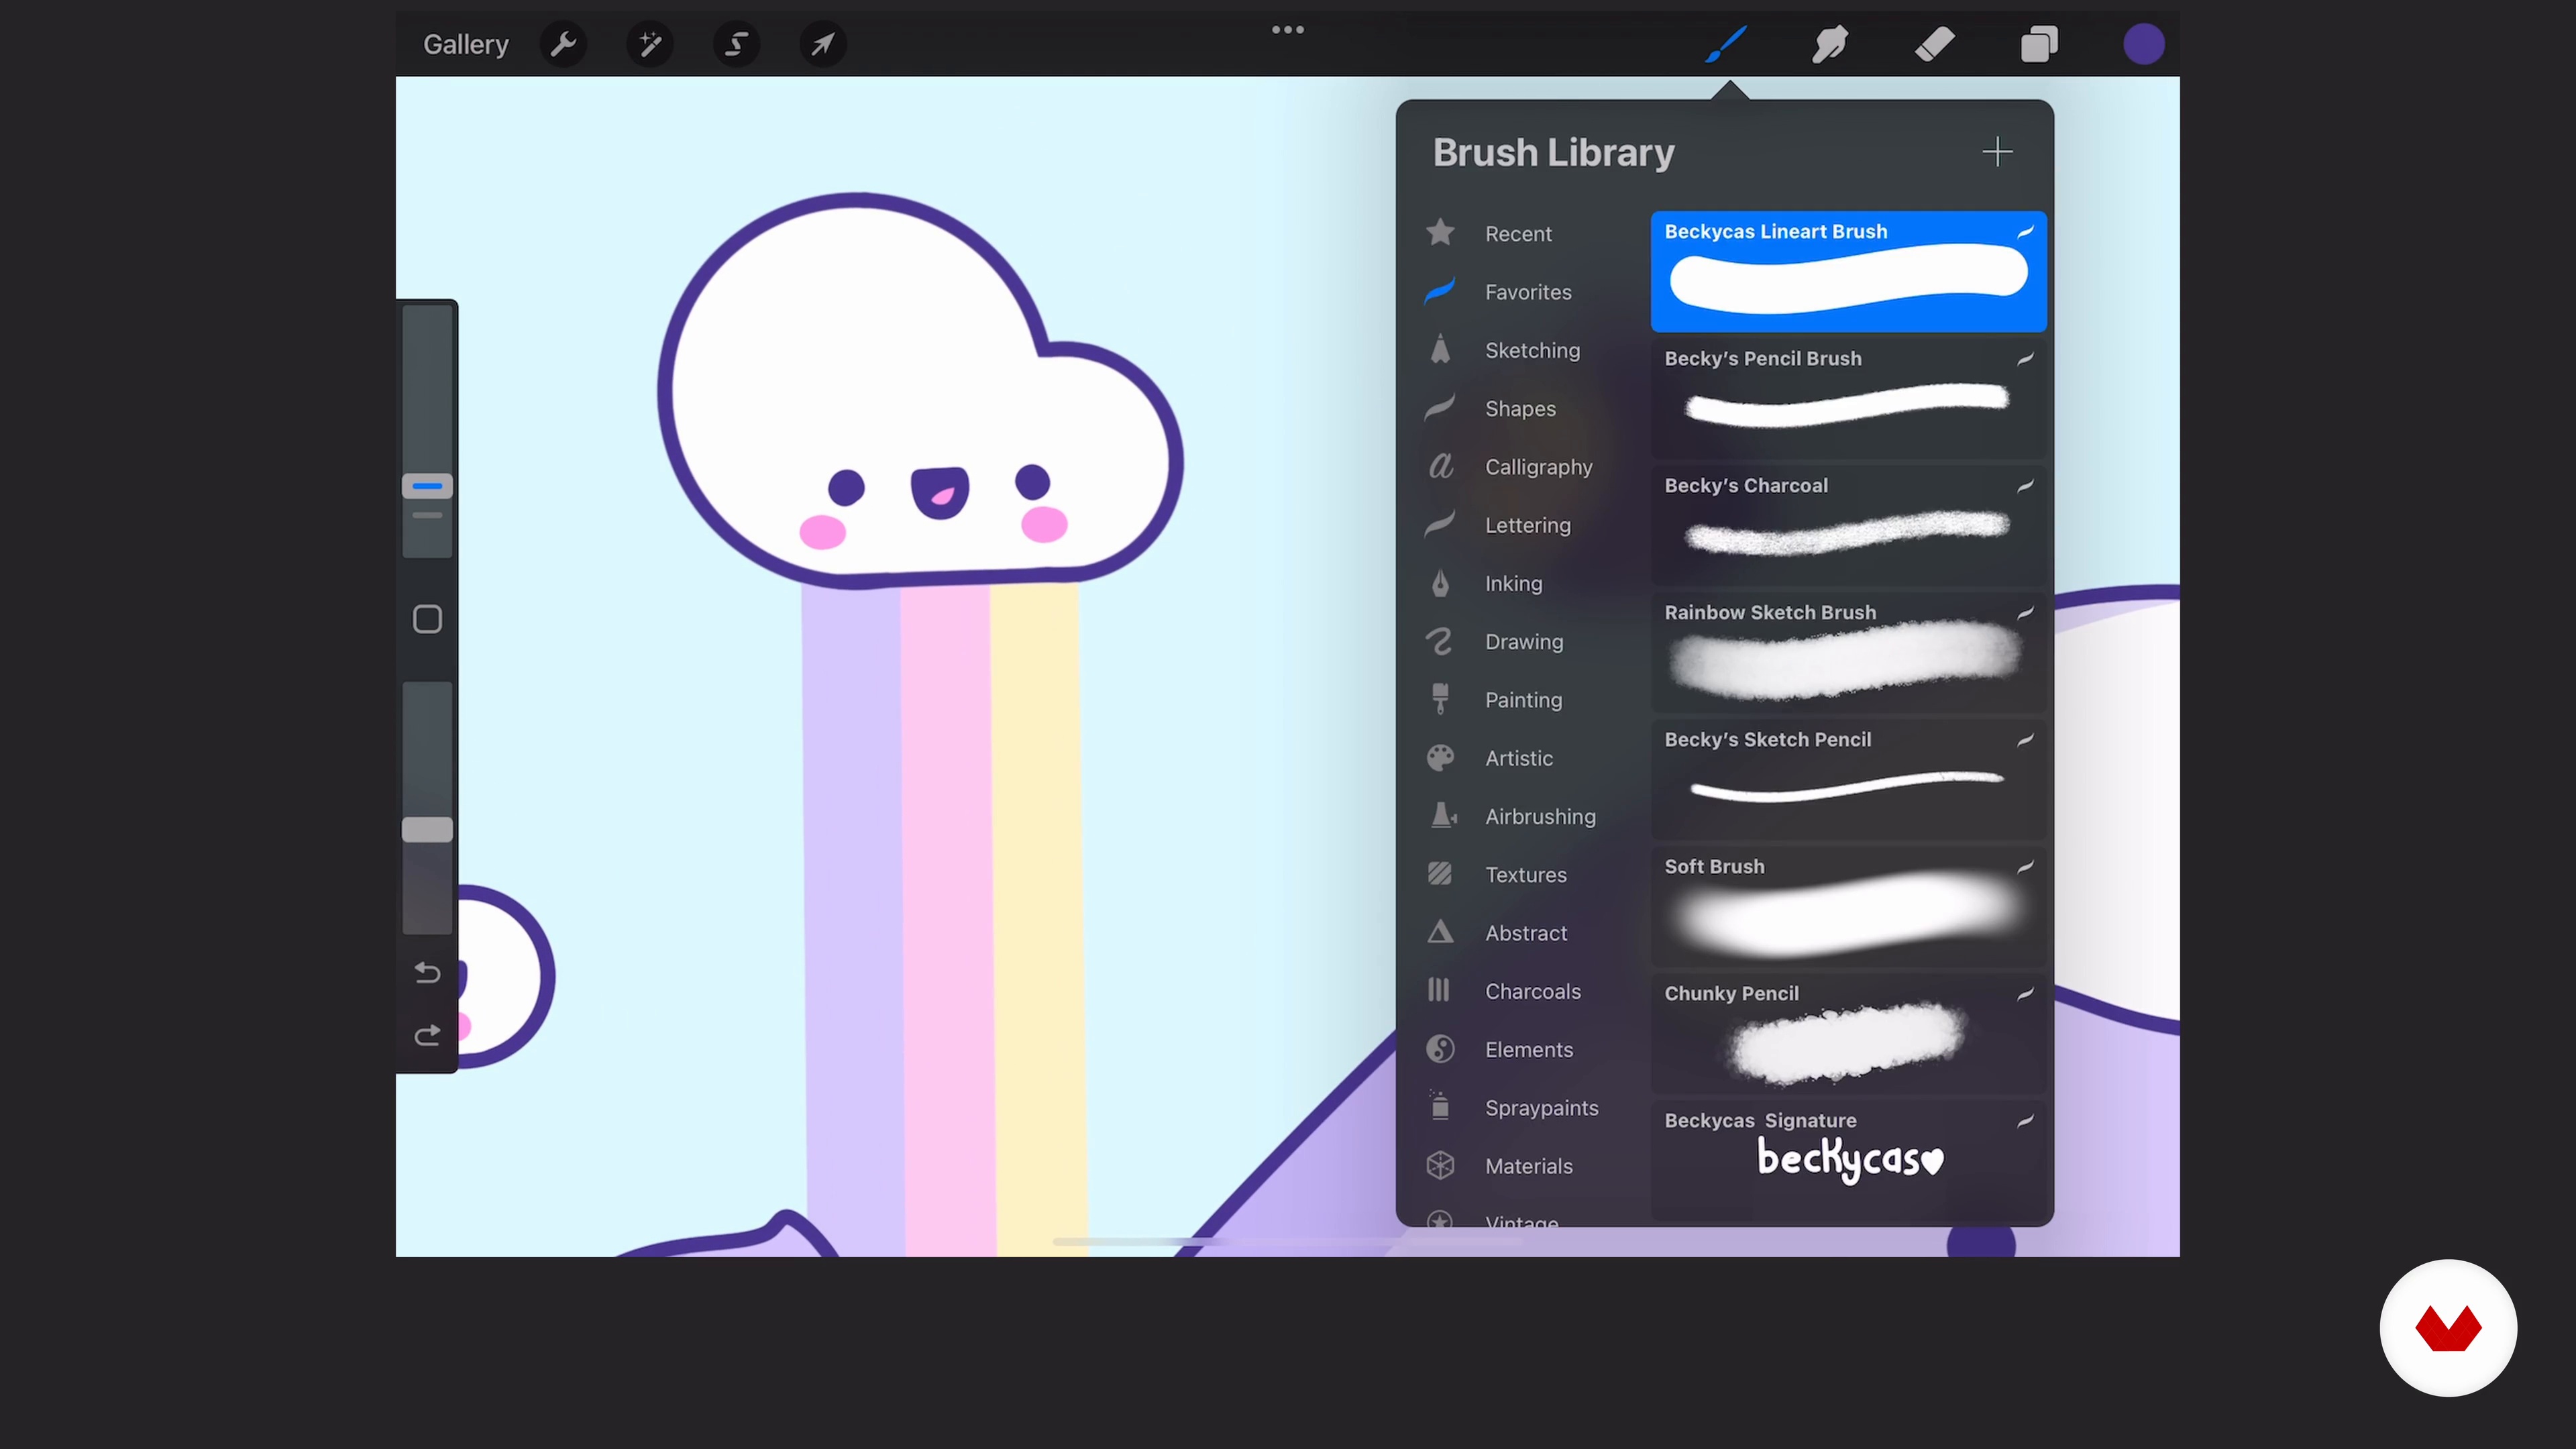Select the Rainbow Sketch Brush

tap(1848, 653)
